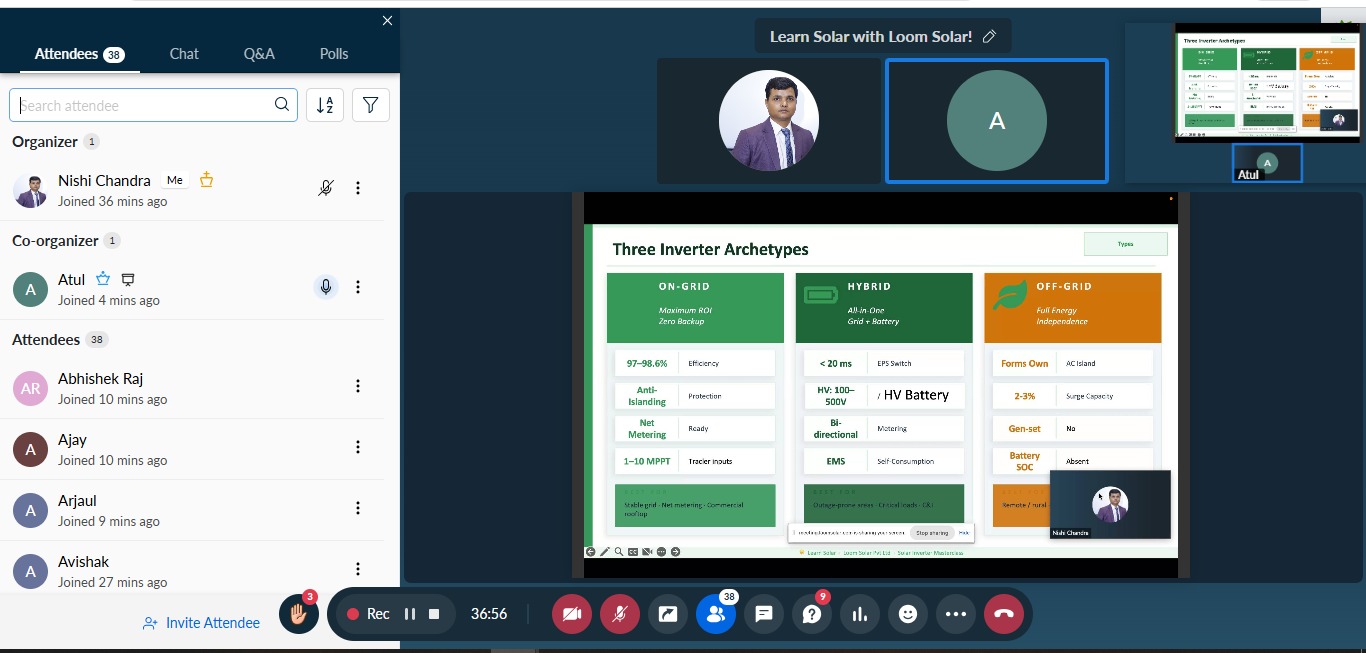
Task: Unmute the microphone in the bottom toolbar
Action: pyautogui.click(x=620, y=614)
